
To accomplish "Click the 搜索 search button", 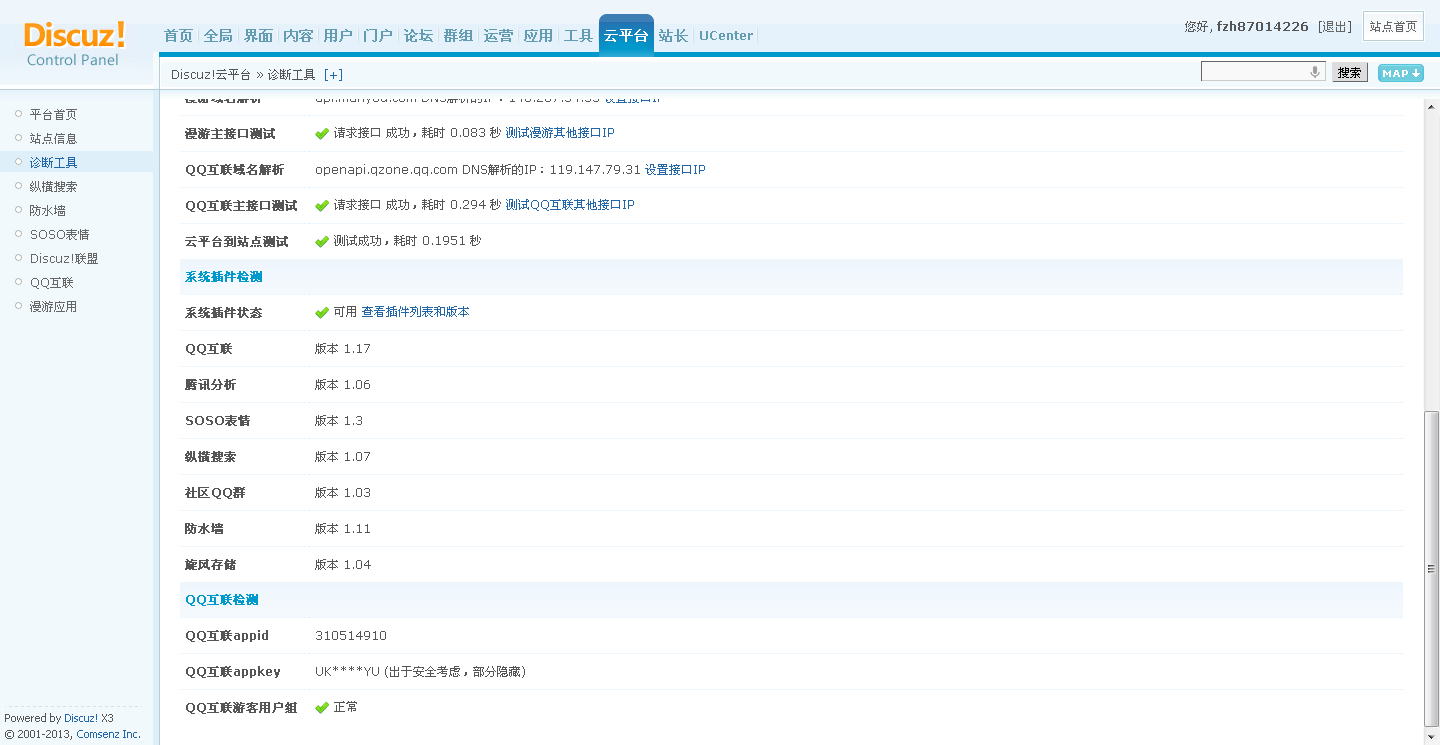I will tap(1350, 73).
